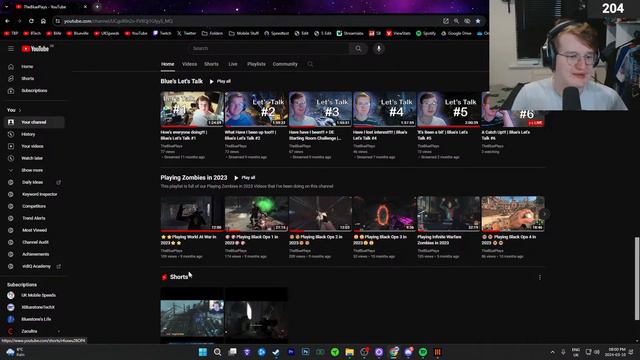Open Subscriptions in the left sidebar
This screenshot has width=640, height=360.
tap(35, 91)
